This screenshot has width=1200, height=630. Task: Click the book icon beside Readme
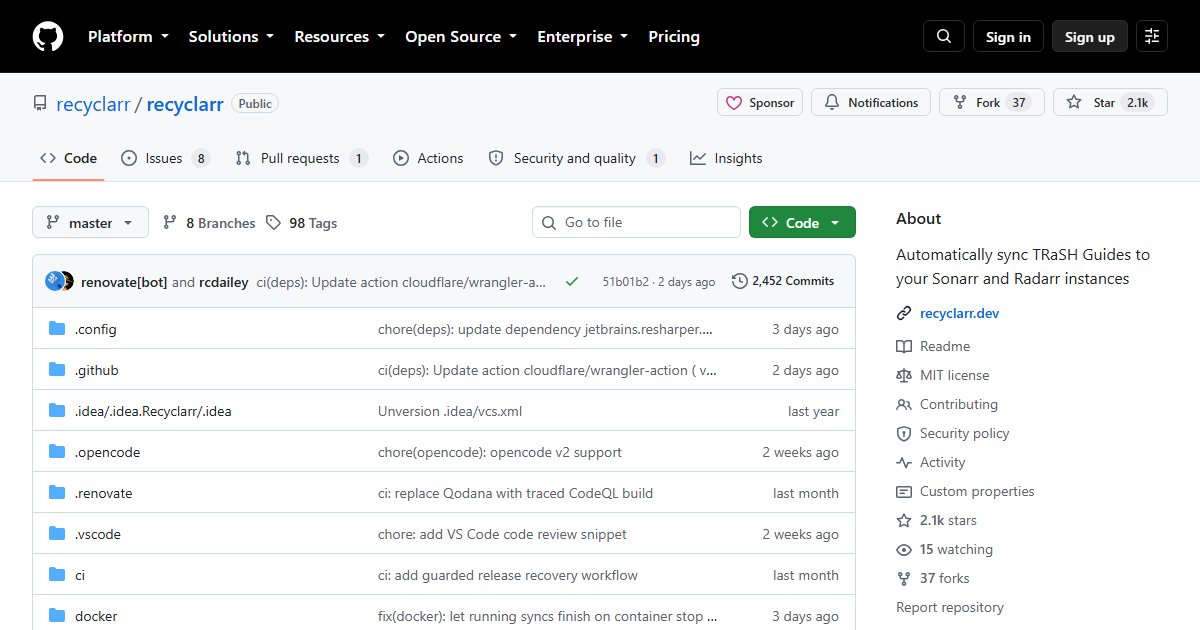[x=904, y=346]
